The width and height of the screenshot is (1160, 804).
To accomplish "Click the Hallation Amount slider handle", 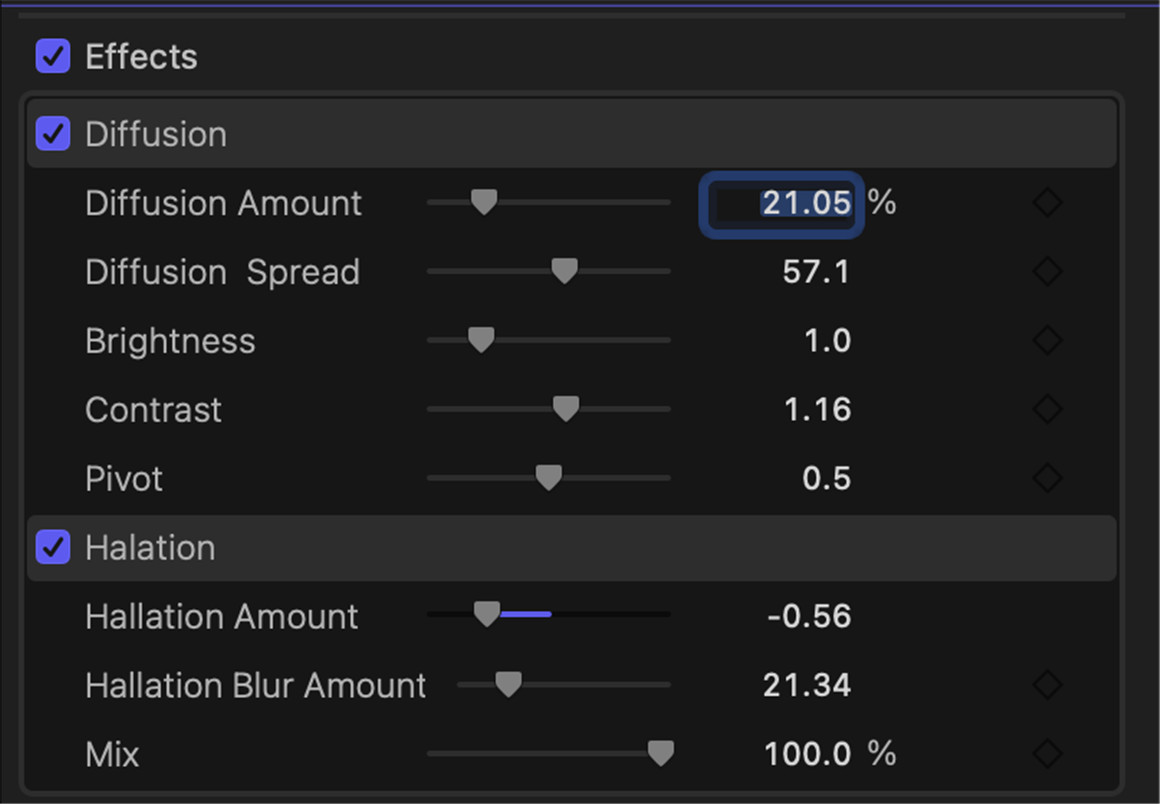I will (x=487, y=614).
